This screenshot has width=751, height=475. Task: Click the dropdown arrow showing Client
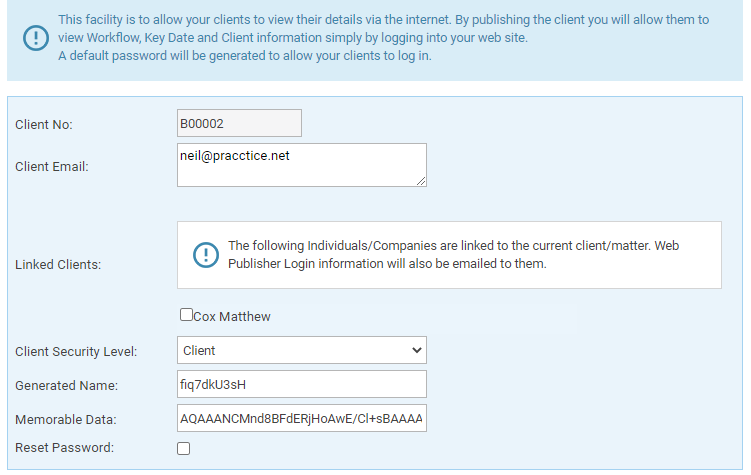point(417,350)
